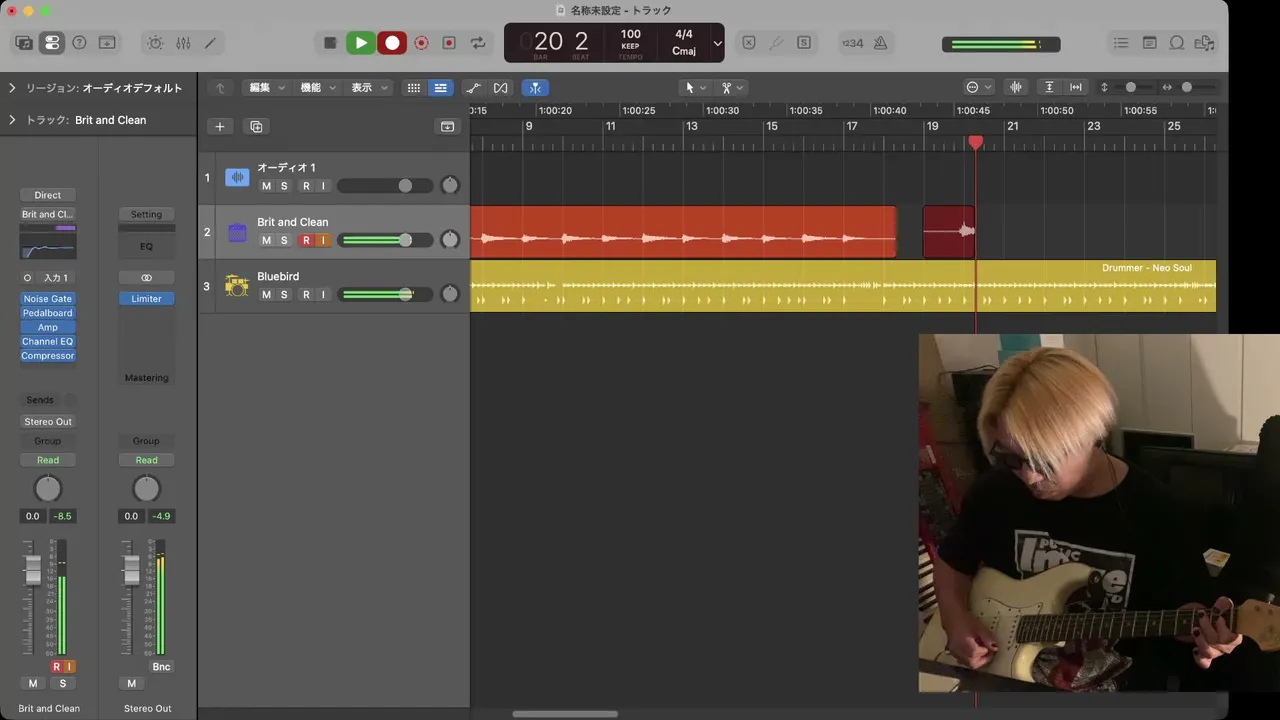Viewport: 1280px width, 720px height.
Task: Open the snap mode dropdown
Action: coord(979,88)
